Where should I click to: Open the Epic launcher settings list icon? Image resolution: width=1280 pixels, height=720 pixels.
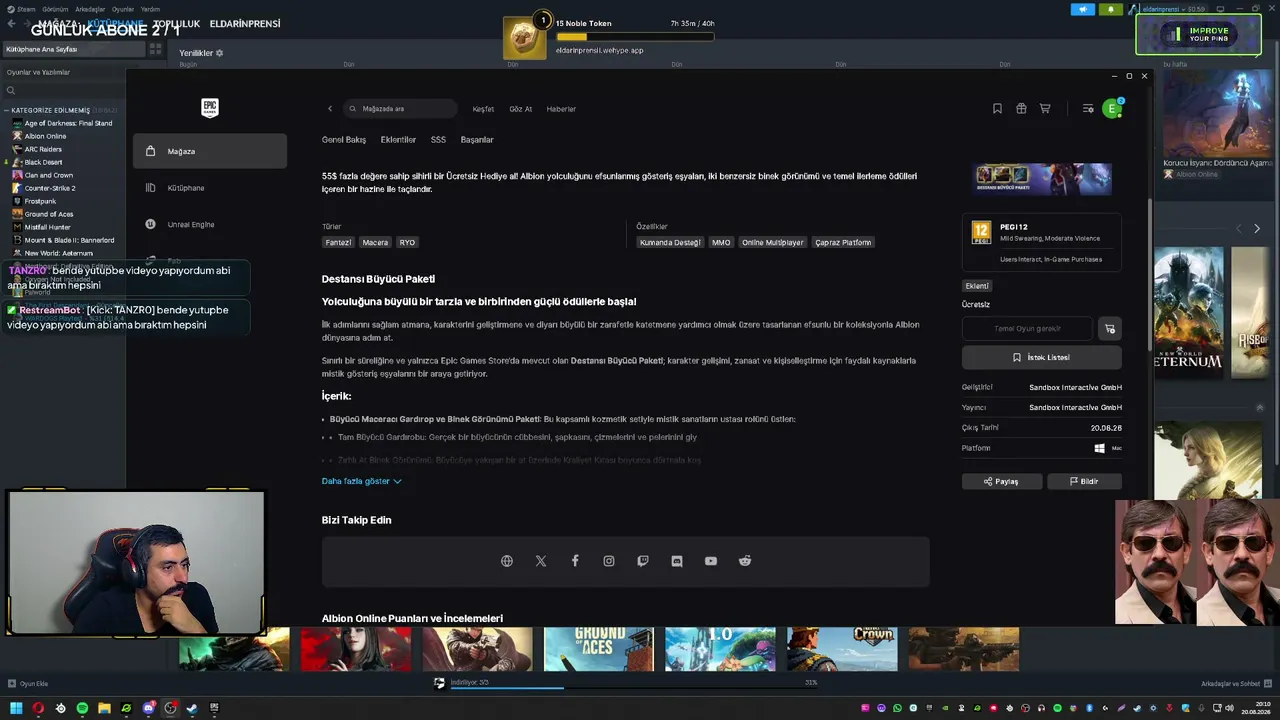1088,109
